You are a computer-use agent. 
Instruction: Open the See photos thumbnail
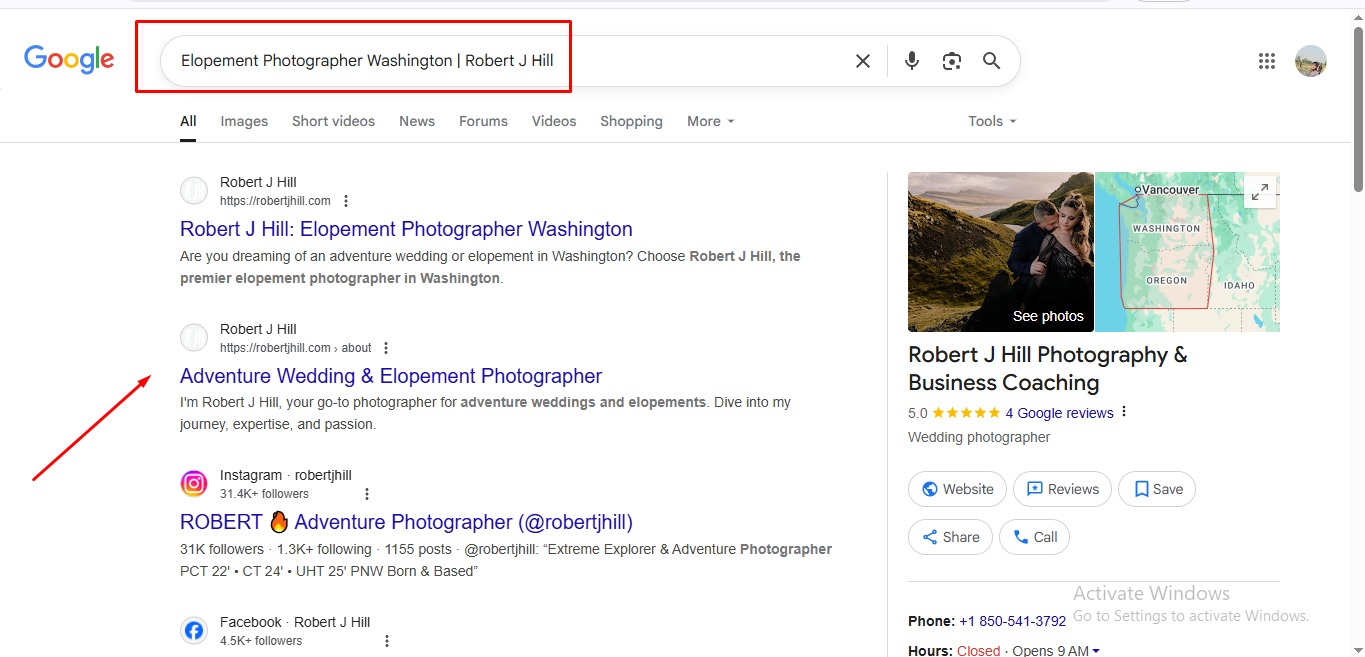tap(1001, 252)
